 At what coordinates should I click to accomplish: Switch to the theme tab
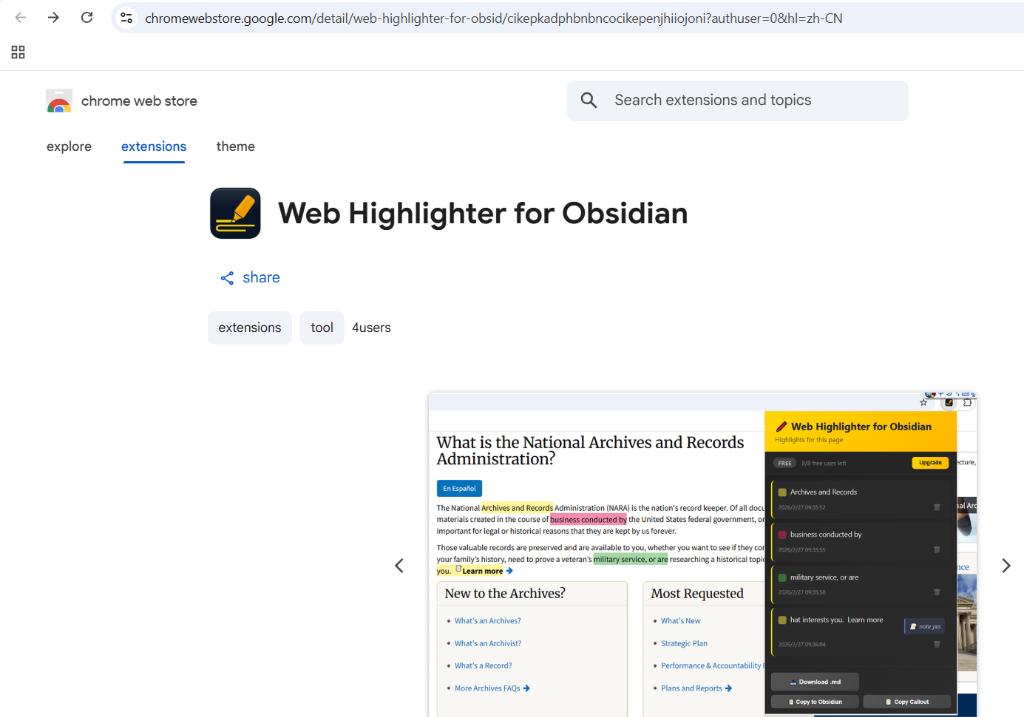[x=235, y=146]
